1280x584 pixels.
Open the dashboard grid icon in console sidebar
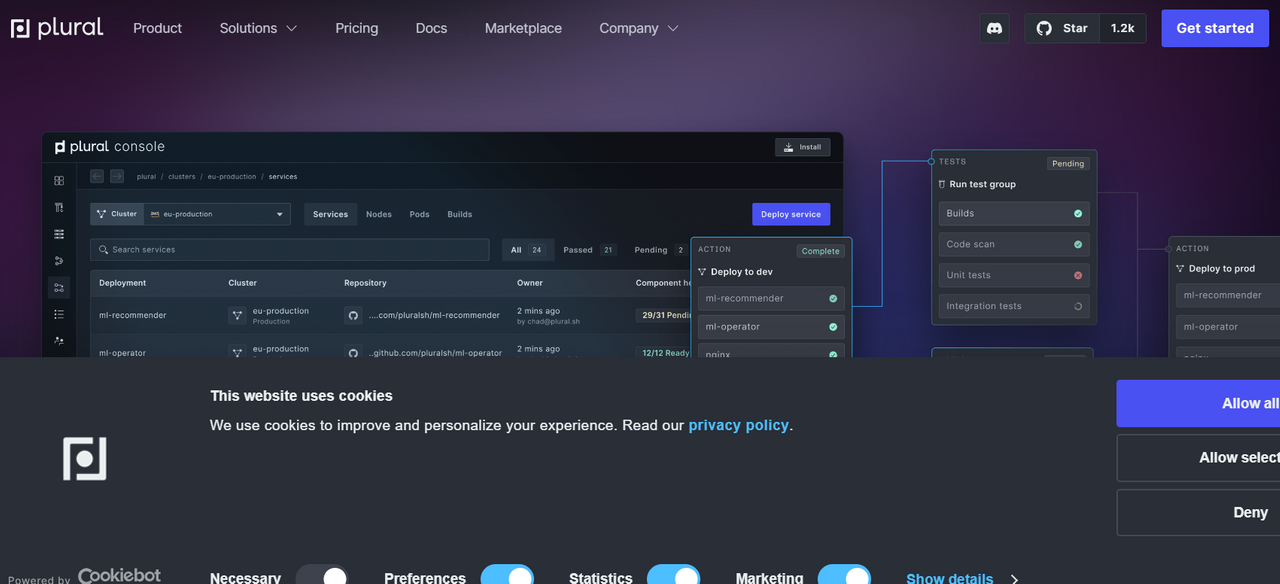[59, 181]
